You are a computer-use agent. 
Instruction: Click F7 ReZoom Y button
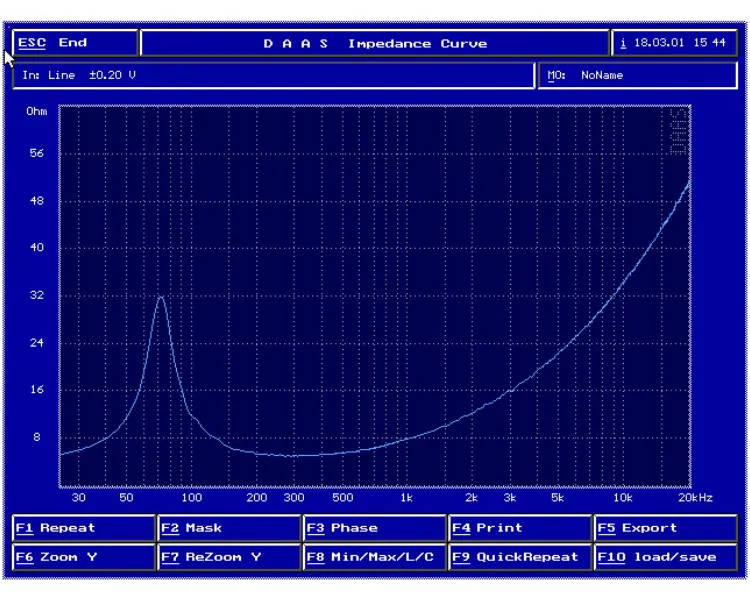point(229,557)
